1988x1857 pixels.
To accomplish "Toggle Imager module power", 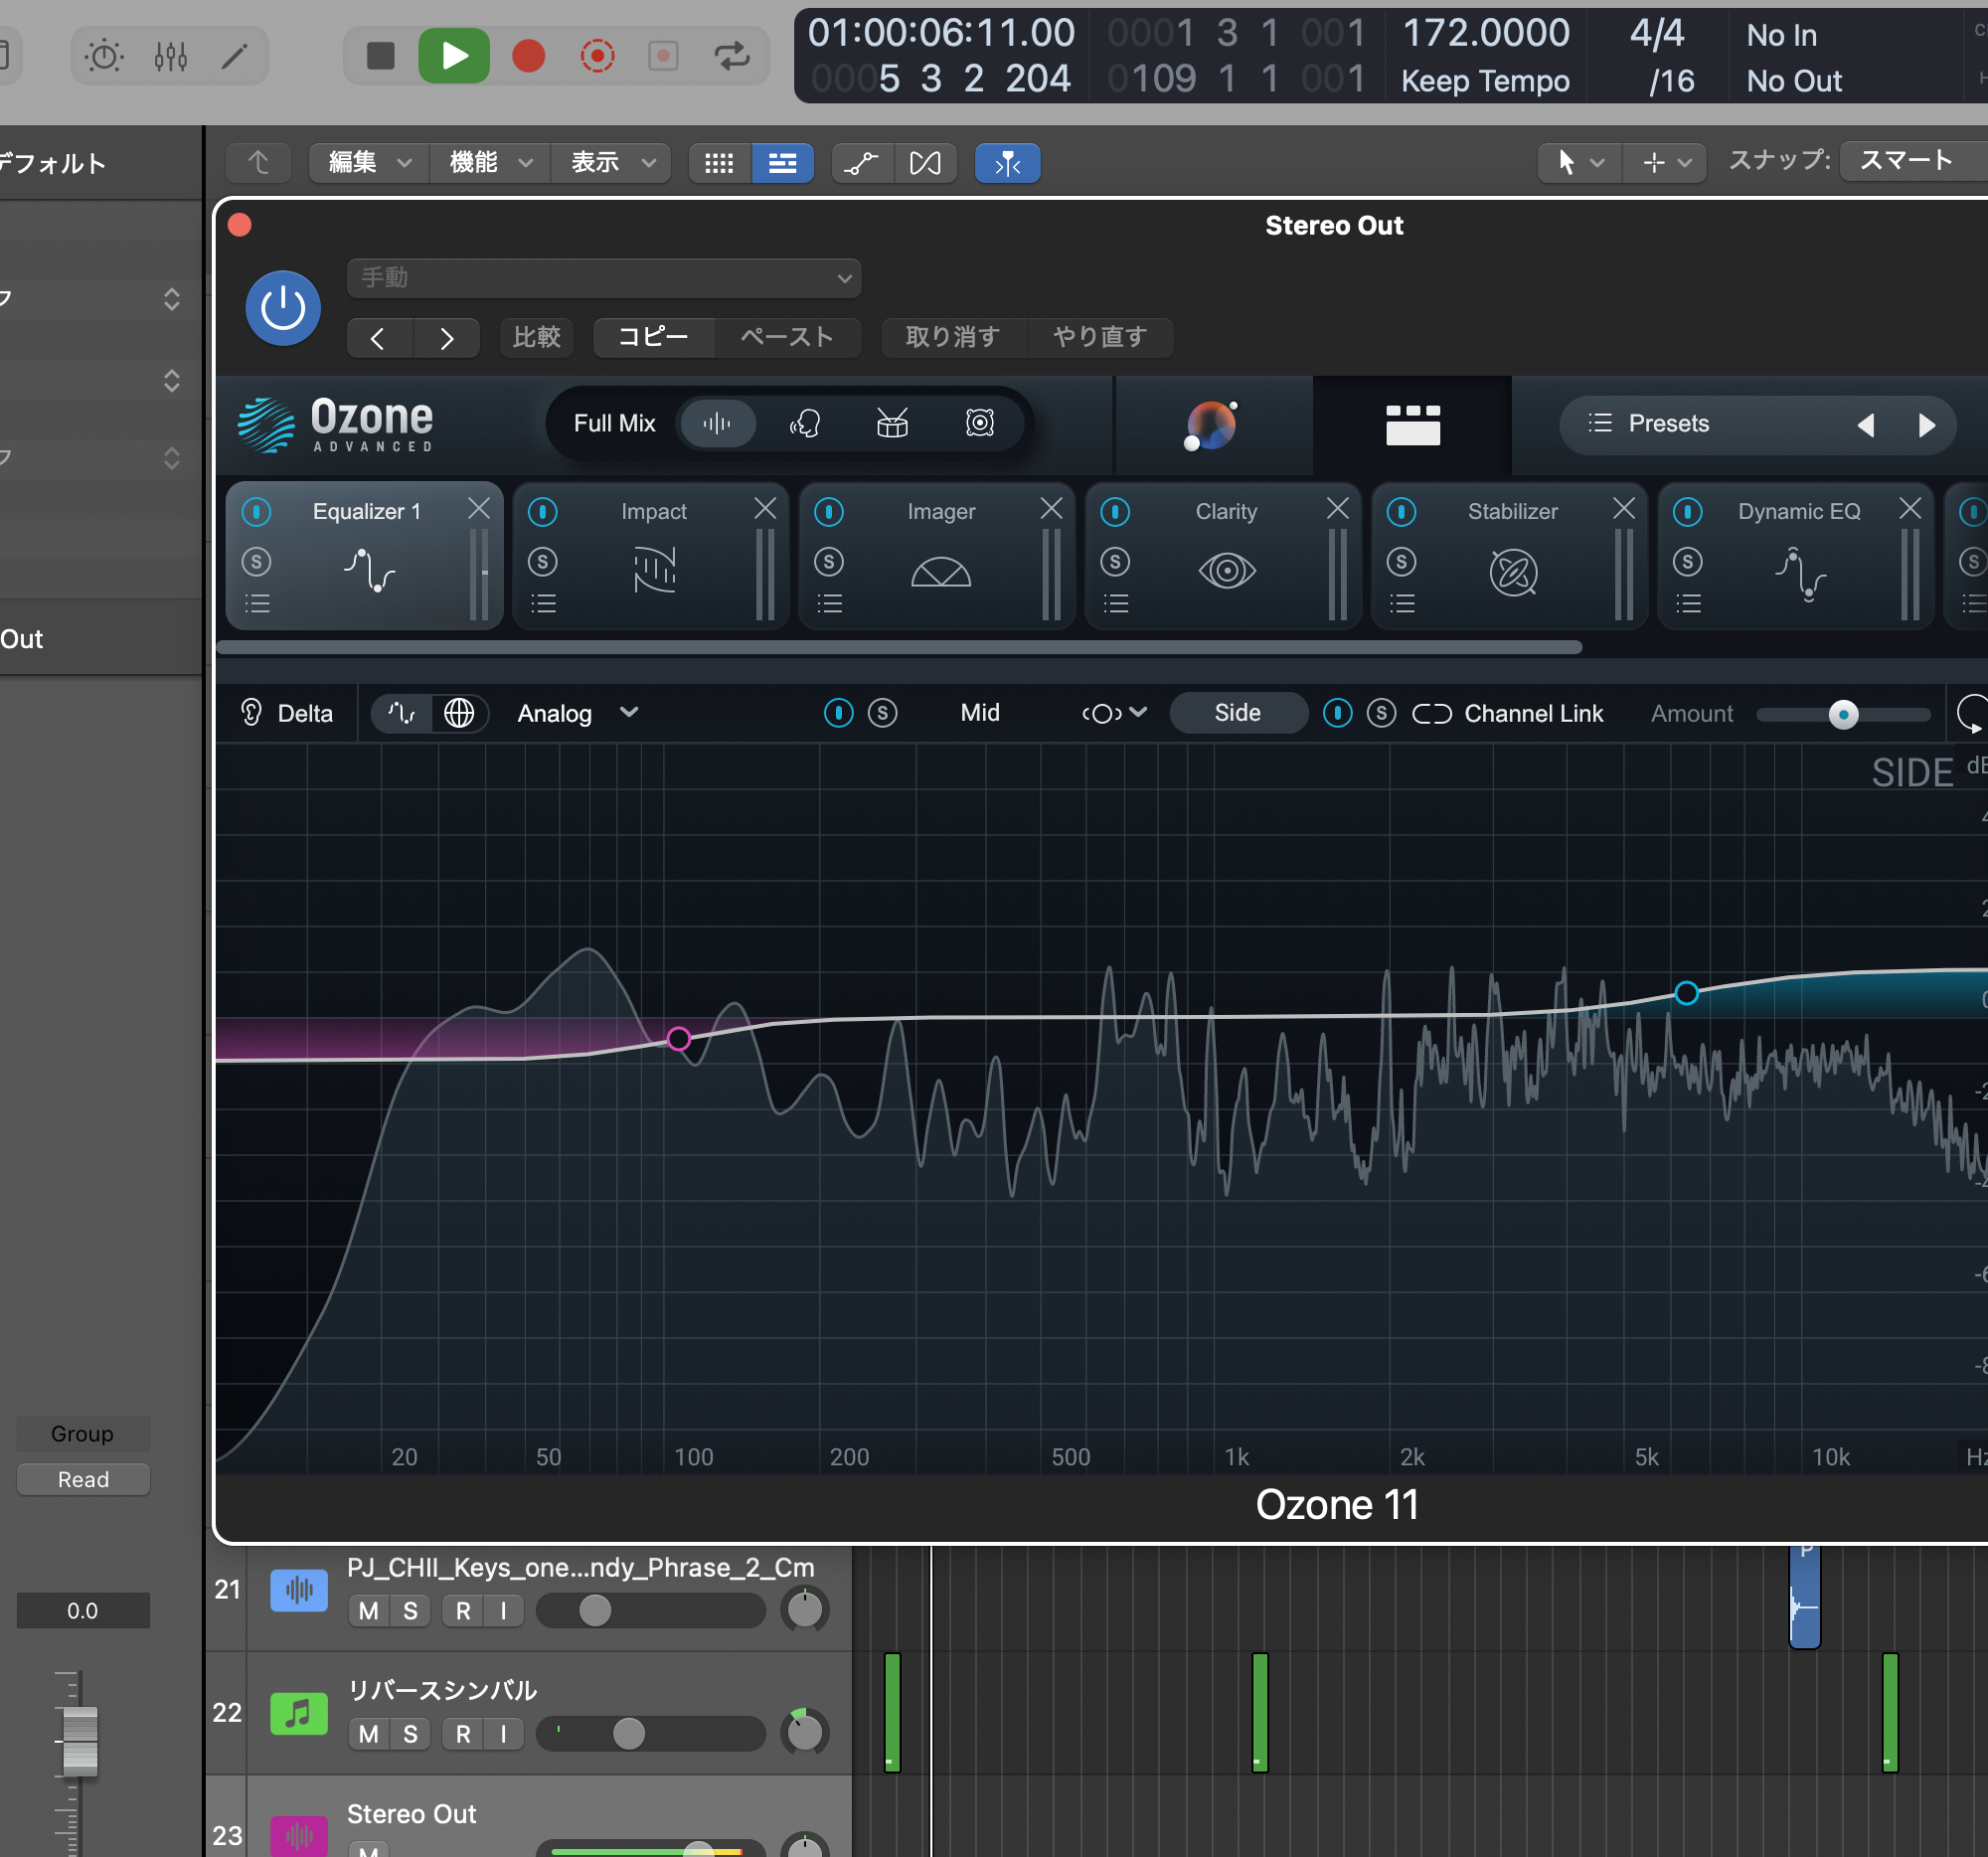I will tap(829, 512).
